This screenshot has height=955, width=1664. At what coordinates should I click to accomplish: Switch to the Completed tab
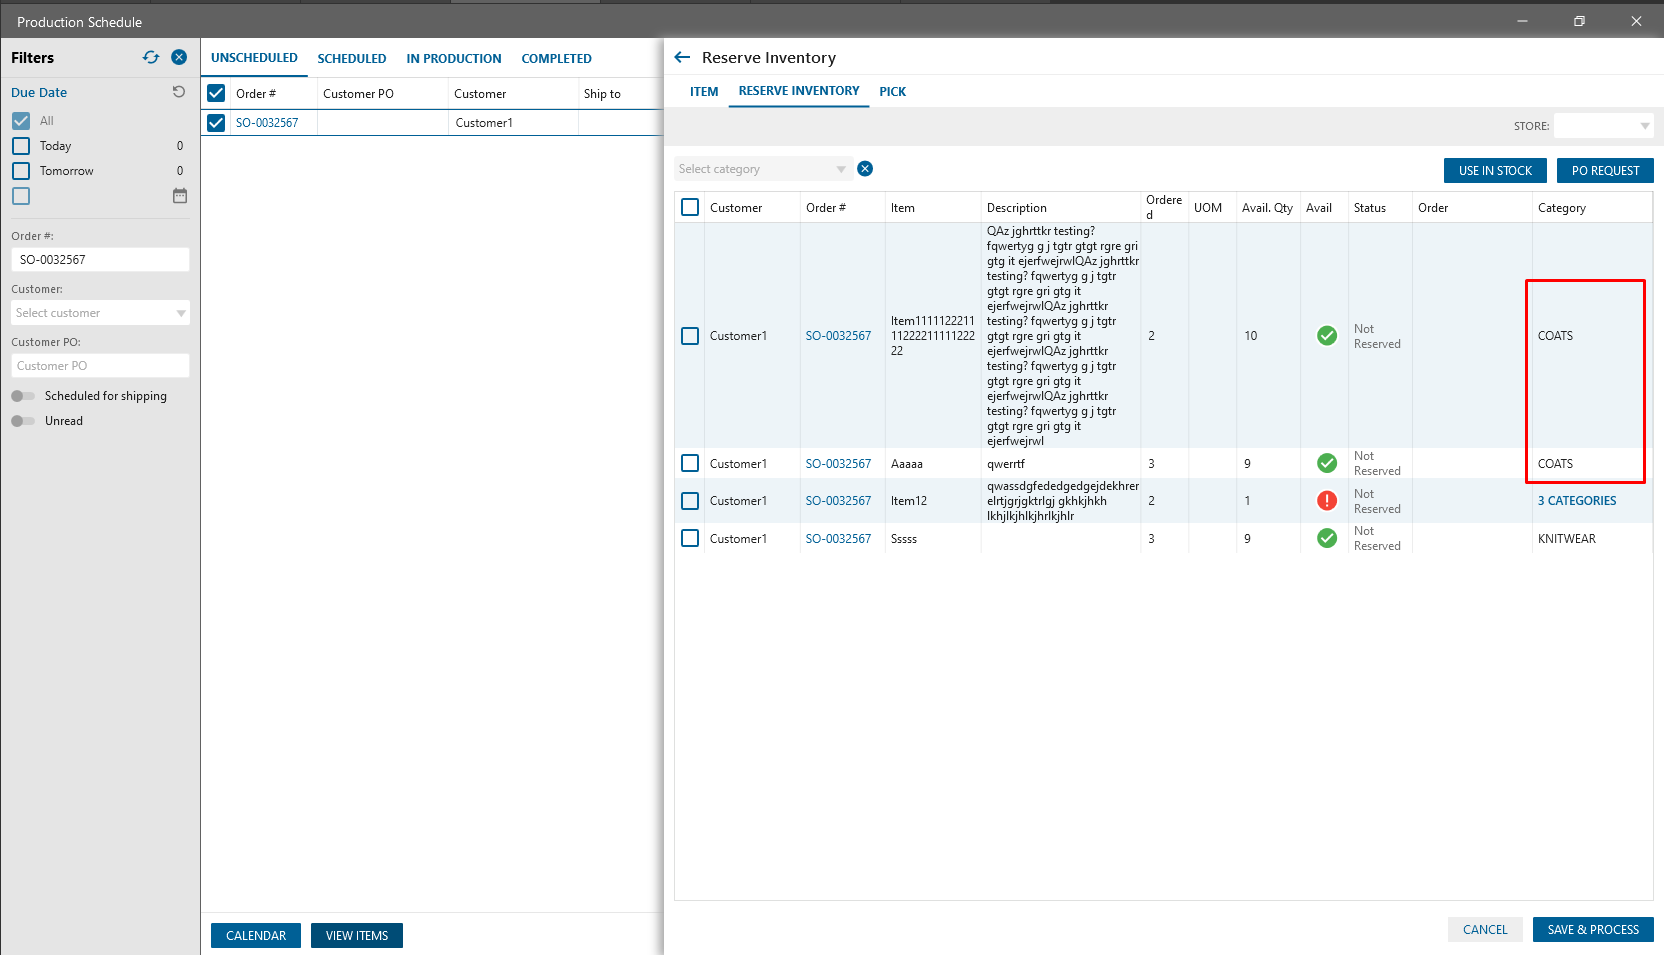click(556, 59)
